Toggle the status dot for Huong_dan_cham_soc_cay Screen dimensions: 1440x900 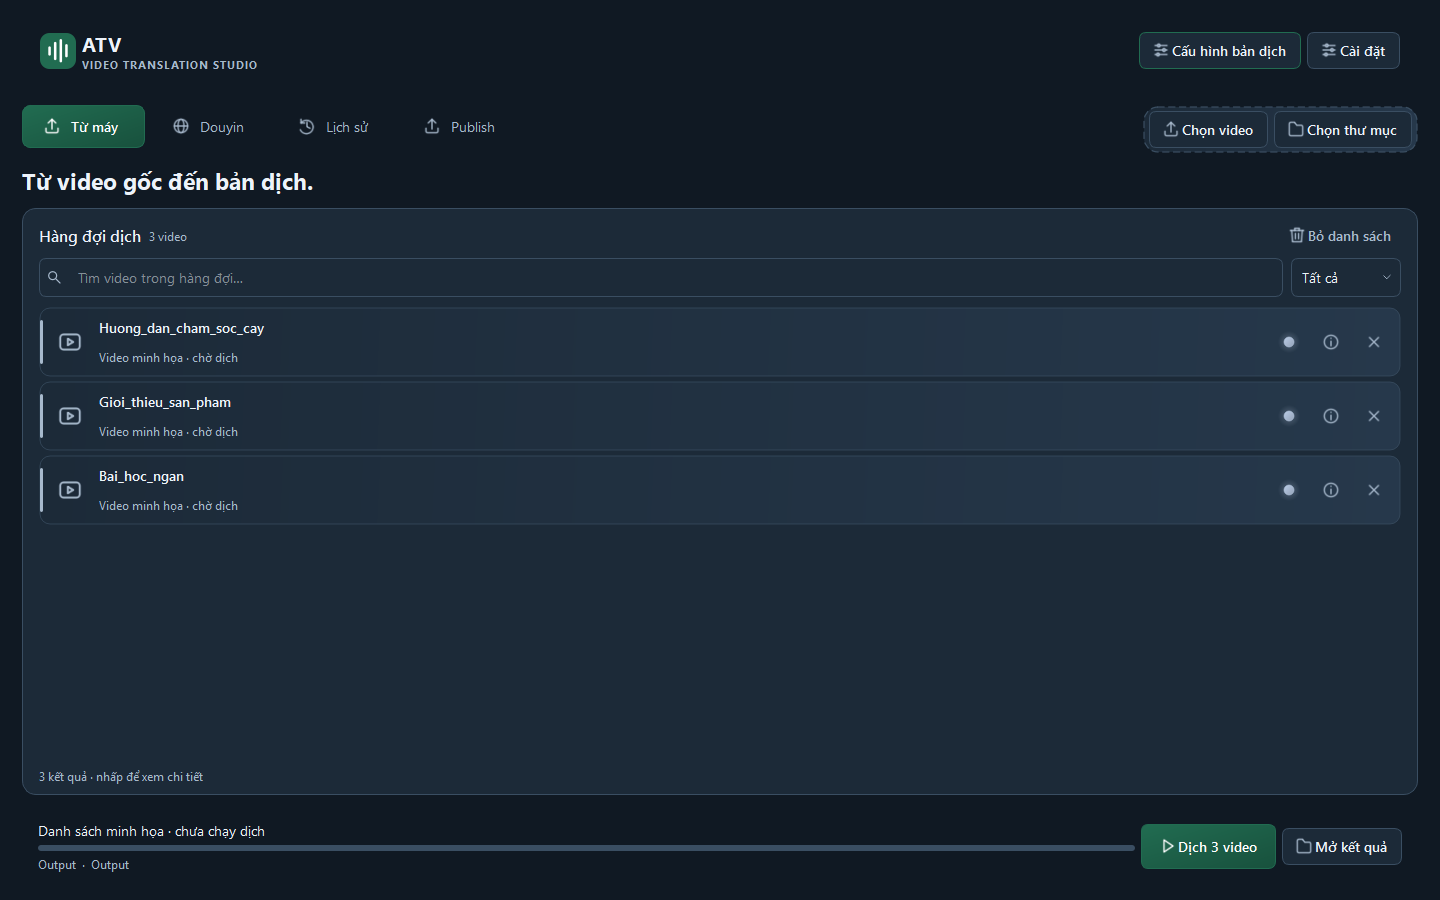[x=1289, y=342]
